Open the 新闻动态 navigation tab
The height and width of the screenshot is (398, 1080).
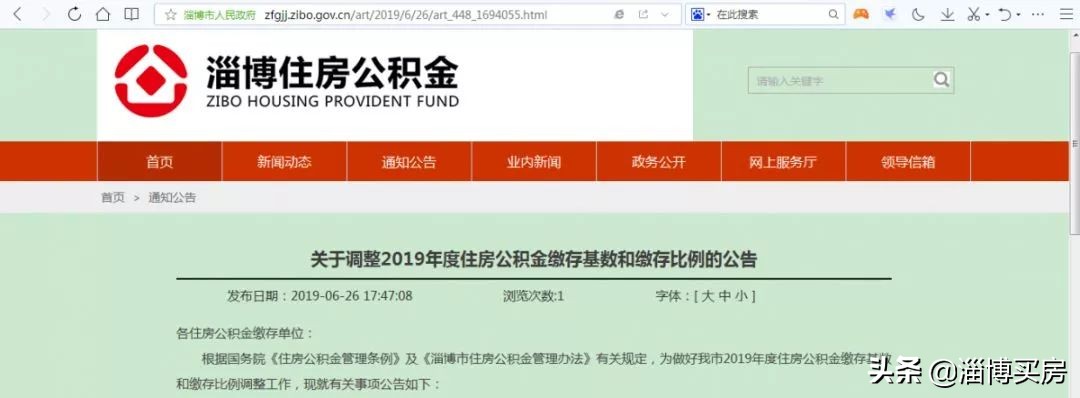[284, 162]
